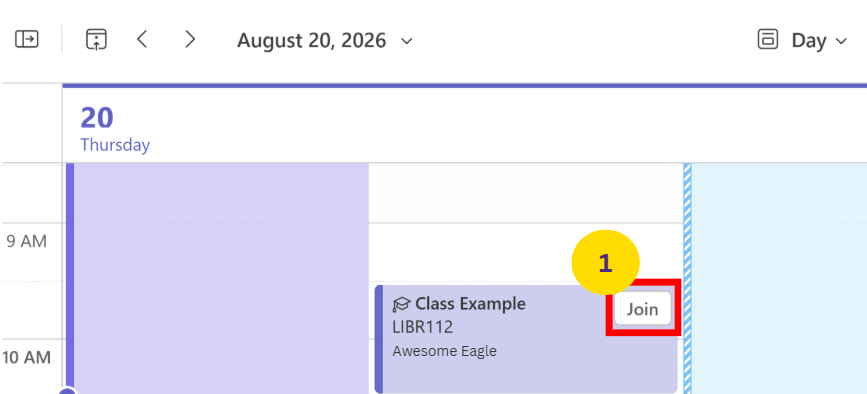Click the Awesome Eagle organizer name
The height and width of the screenshot is (394, 867).
click(x=445, y=351)
